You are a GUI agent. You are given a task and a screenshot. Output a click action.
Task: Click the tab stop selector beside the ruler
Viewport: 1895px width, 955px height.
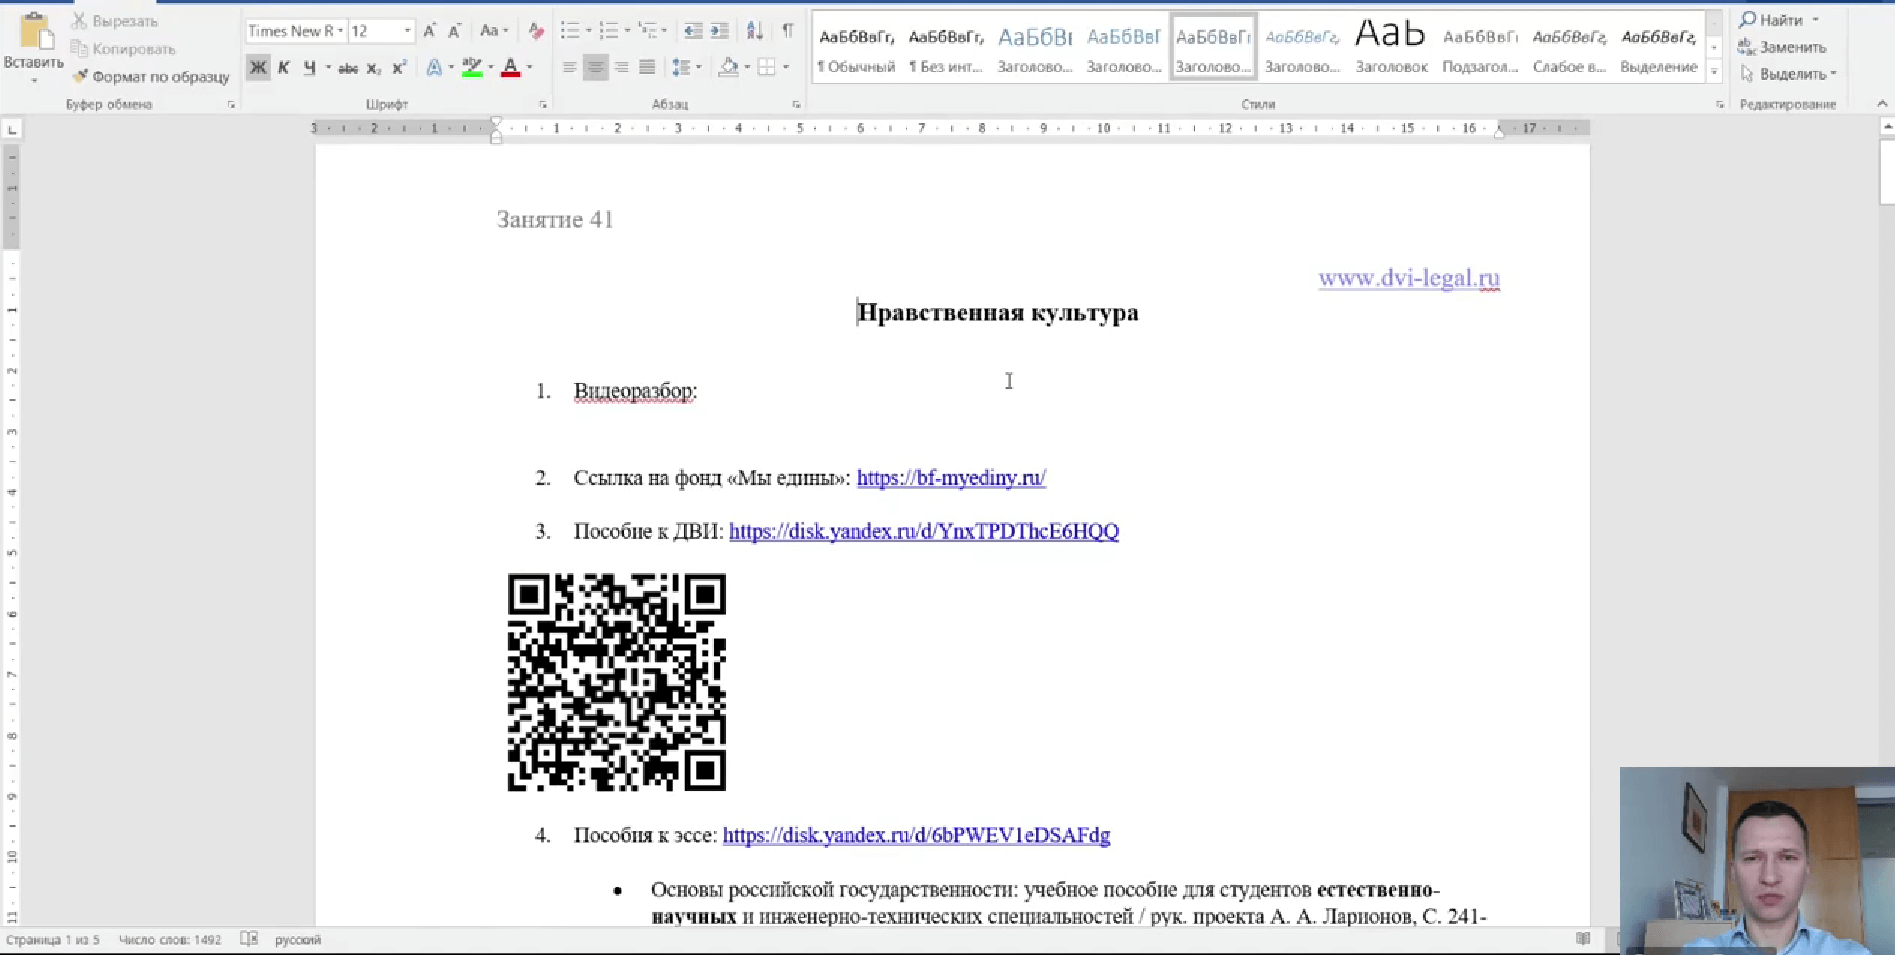pos(11,129)
